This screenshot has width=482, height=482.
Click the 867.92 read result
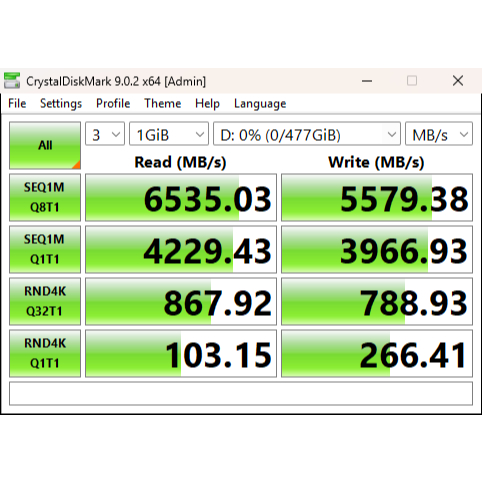(x=181, y=301)
